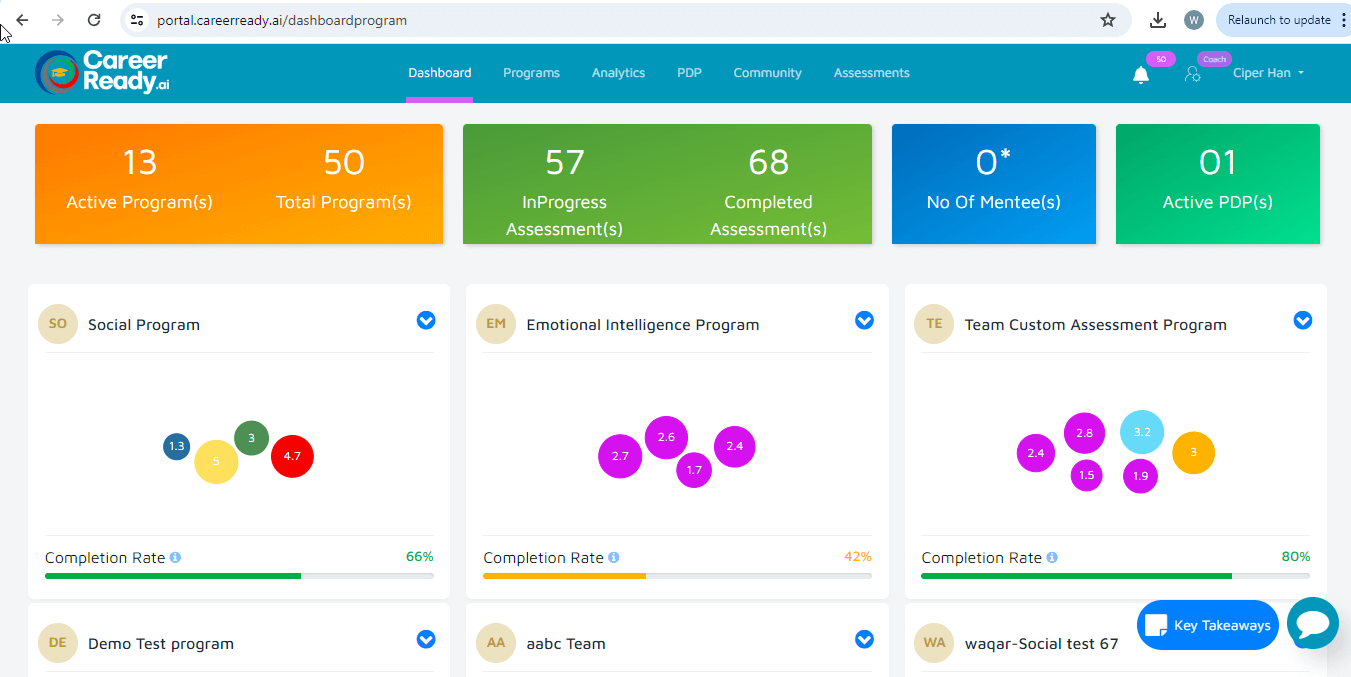Open the chat bubble widget
The height and width of the screenshot is (677, 1351).
pyautogui.click(x=1312, y=624)
